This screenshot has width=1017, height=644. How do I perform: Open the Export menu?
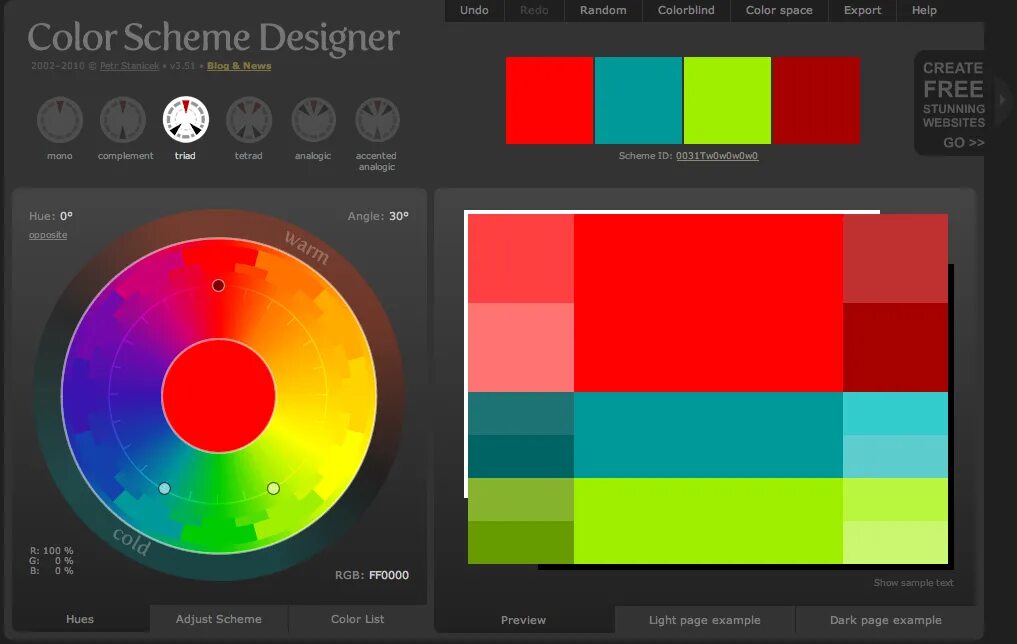863,10
